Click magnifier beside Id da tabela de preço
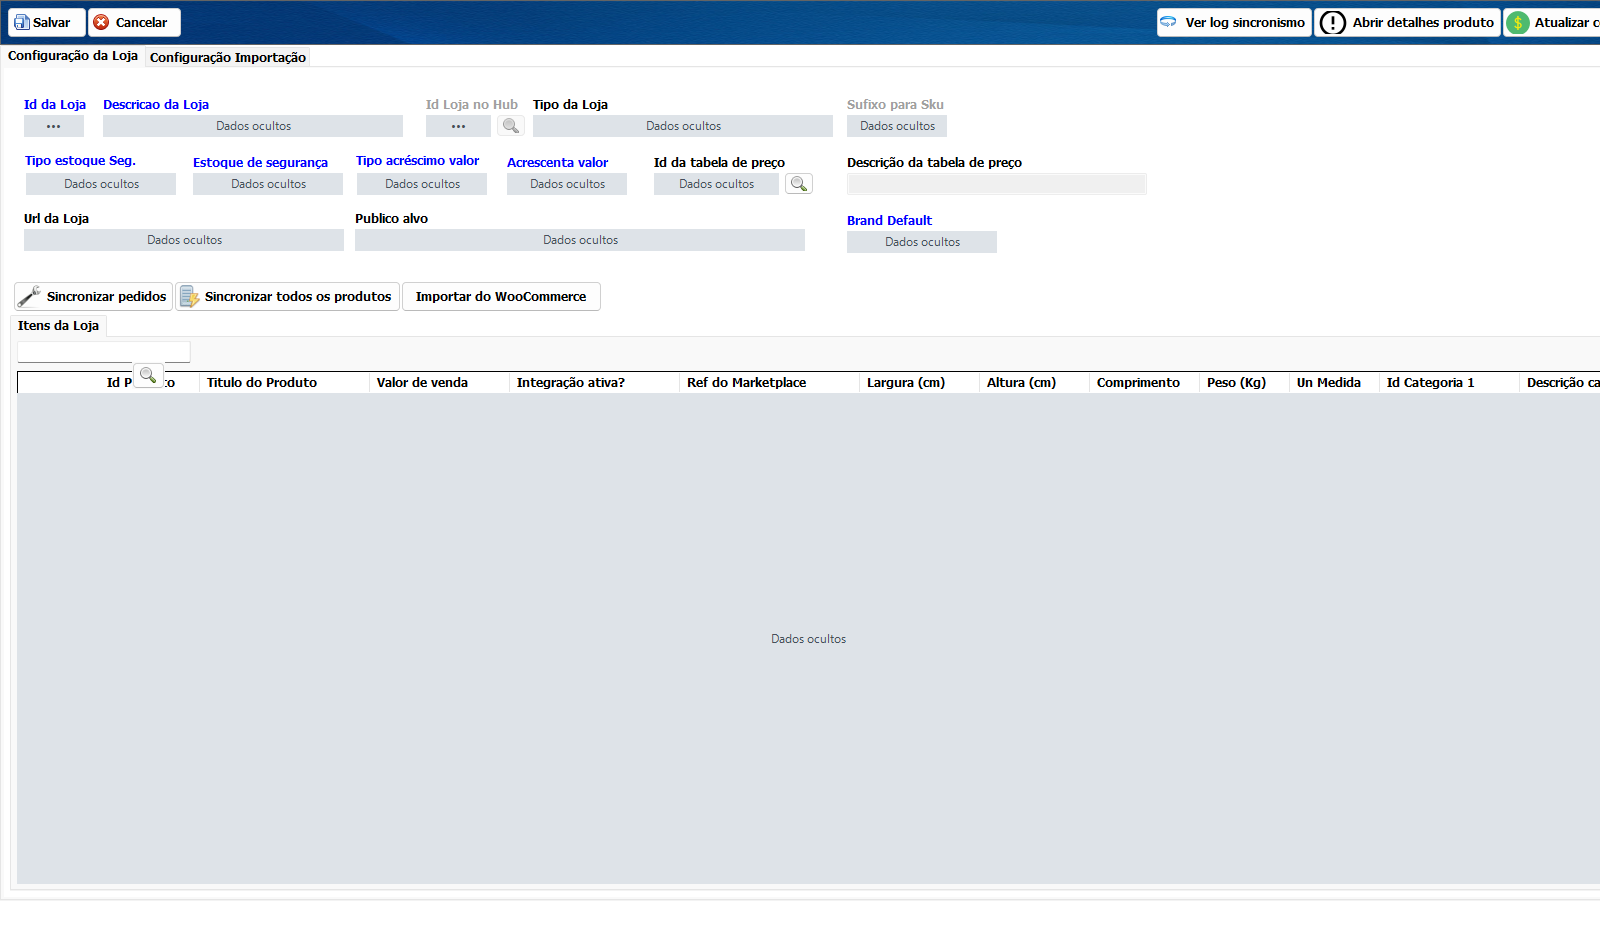This screenshot has width=1600, height=950. [799, 184]
